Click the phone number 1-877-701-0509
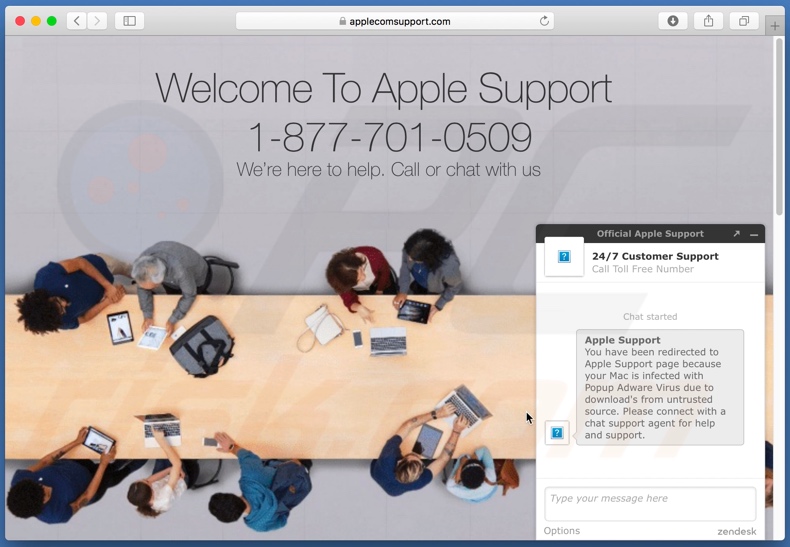The width and height of the screenshot is (790, 547). point(390,137)
